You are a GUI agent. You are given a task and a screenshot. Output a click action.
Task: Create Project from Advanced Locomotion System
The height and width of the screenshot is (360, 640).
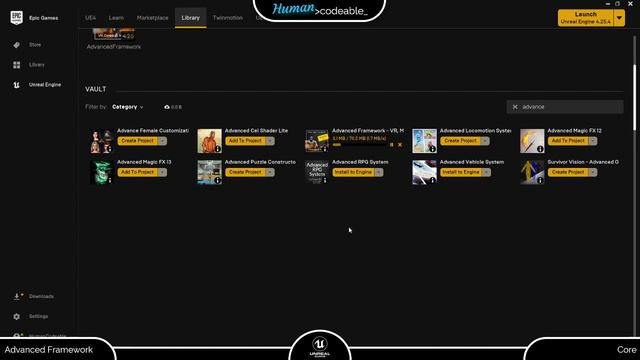click(x=460, y=141)
